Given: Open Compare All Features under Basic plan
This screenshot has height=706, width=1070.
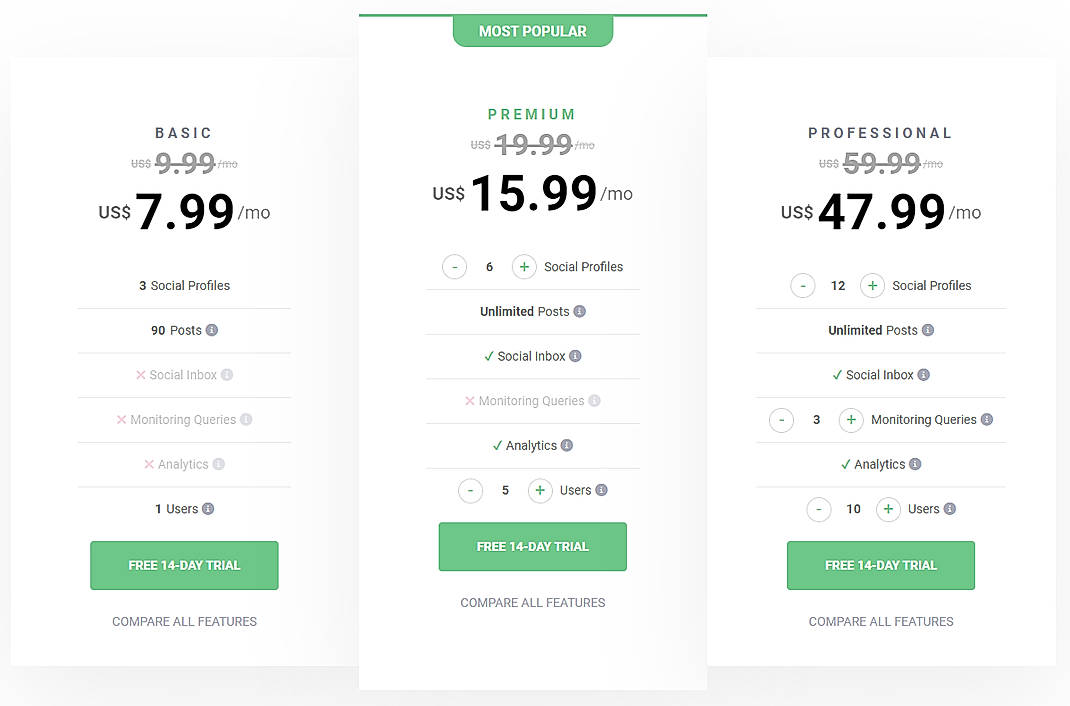Looking at the screenshot, I should [184, 621].
